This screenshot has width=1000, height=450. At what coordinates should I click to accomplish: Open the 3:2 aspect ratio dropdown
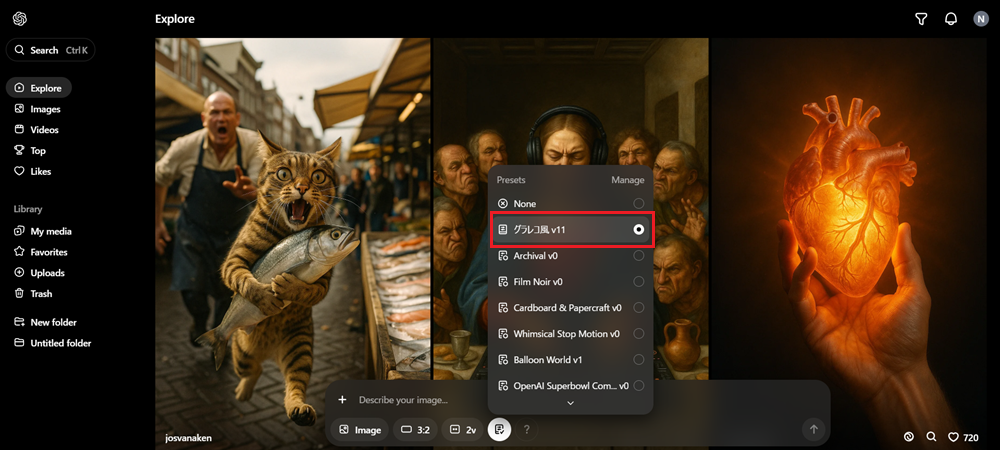point(414,430)
